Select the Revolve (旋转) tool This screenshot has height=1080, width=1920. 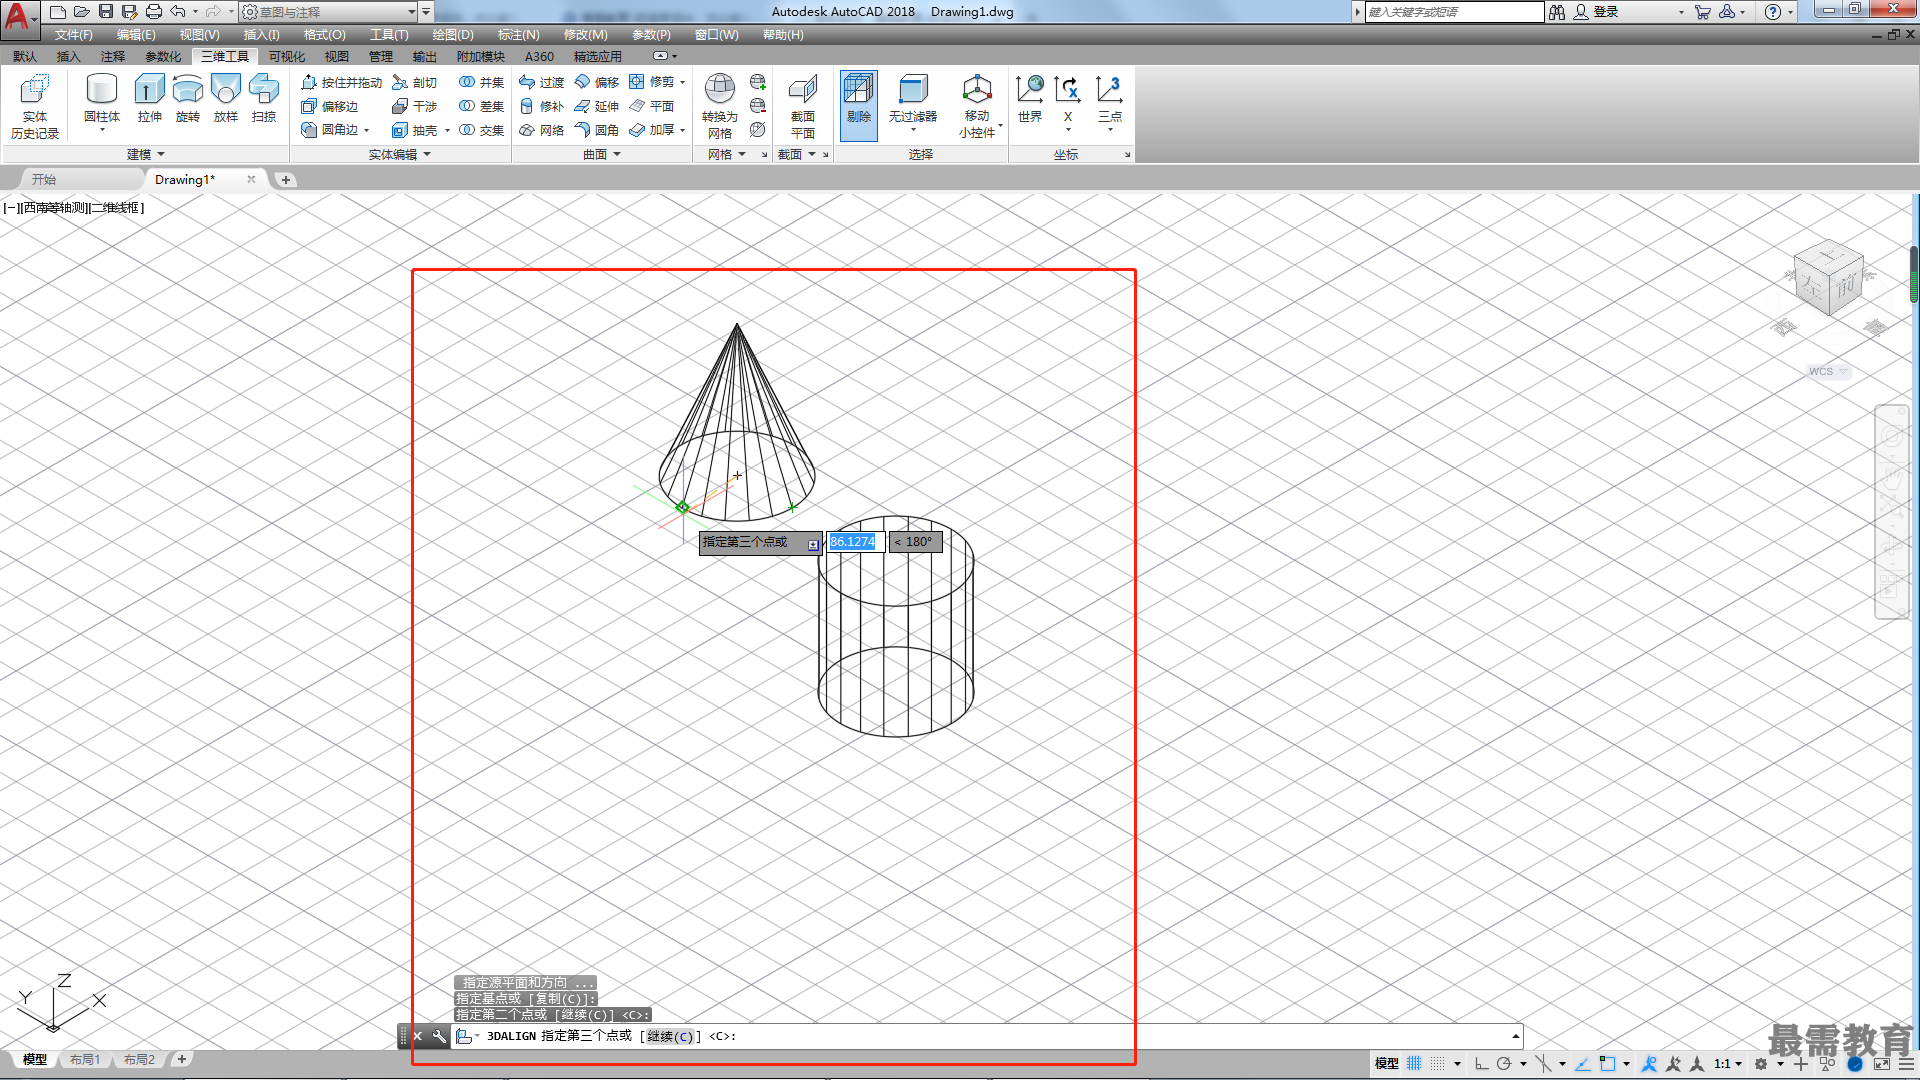187,97
